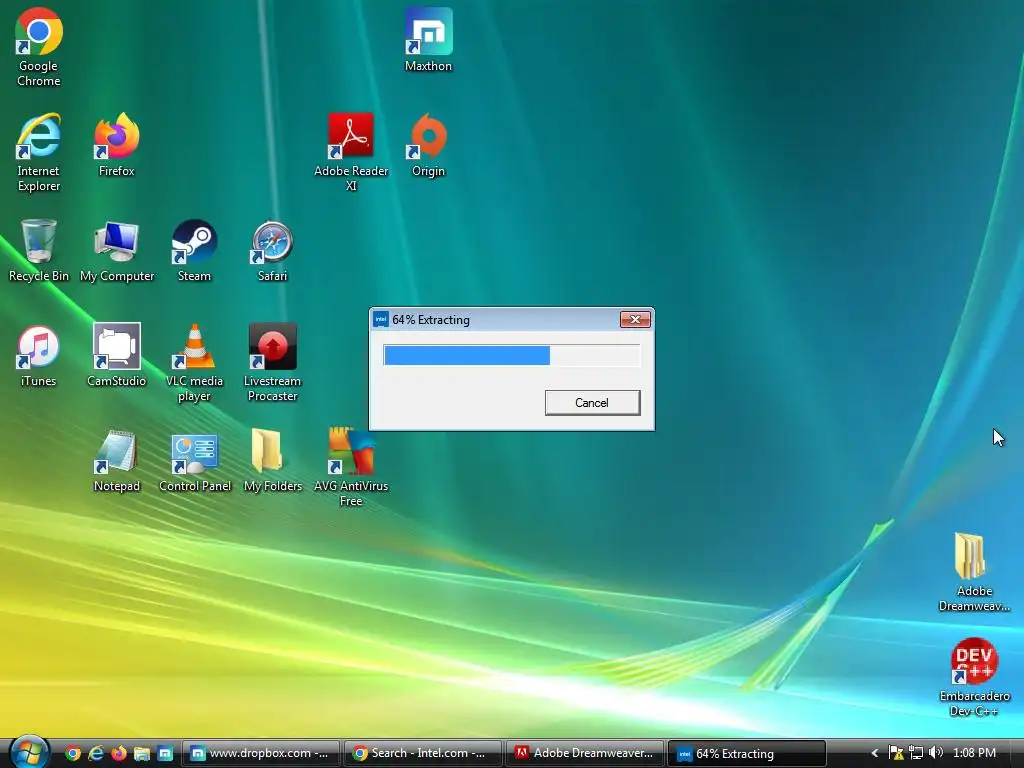Select the Adobe Dreamweaver folder on desktop

[x=974, y=573]
